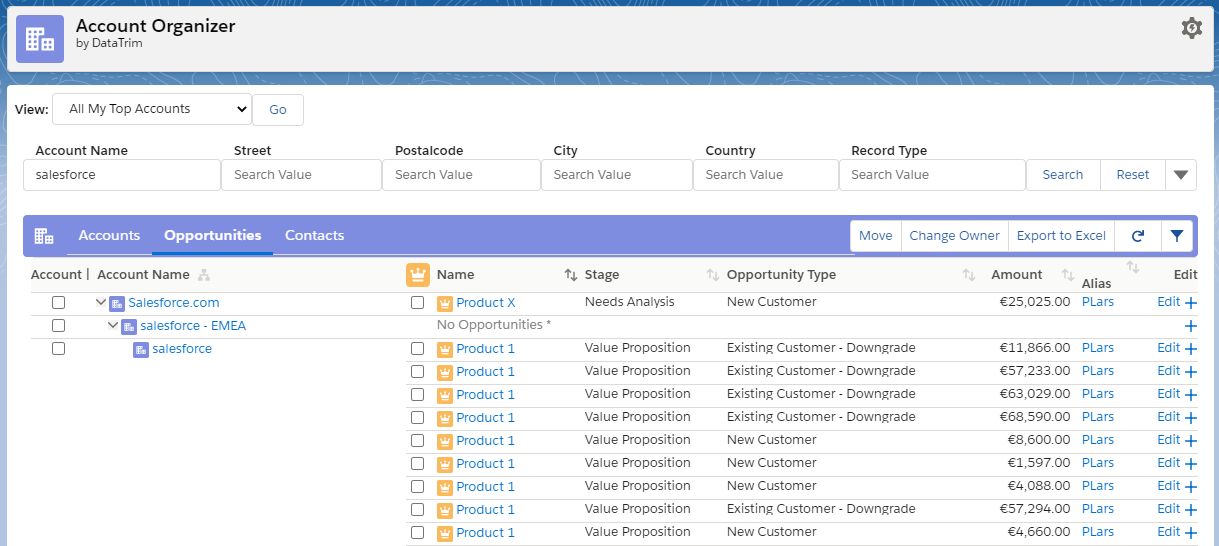Click plus icon on €4,660.00 row
The image size is (1219, 546).
[x=1190, y=533]
